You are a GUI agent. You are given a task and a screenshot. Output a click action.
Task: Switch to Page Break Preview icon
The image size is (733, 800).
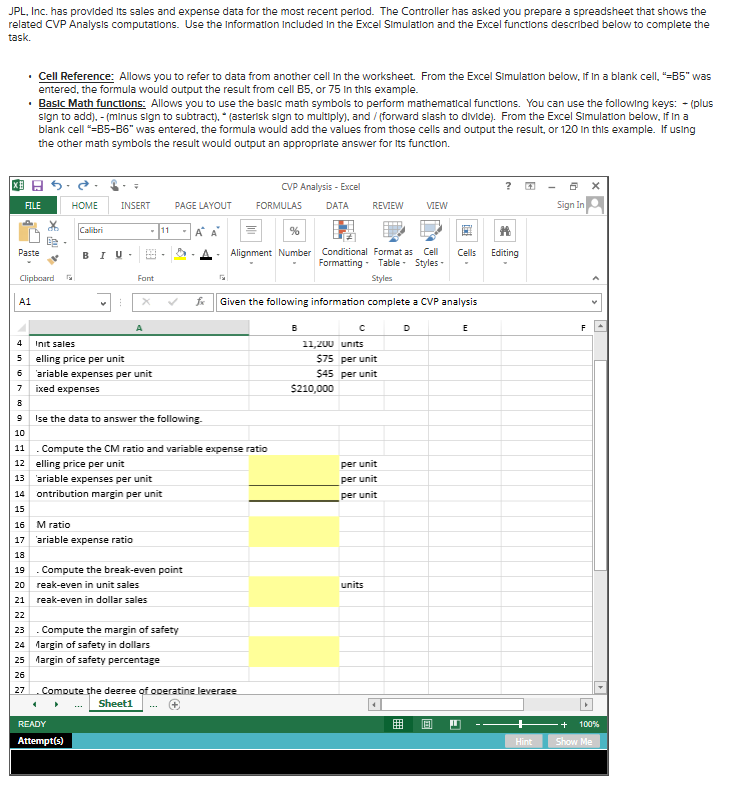point(456,724)
